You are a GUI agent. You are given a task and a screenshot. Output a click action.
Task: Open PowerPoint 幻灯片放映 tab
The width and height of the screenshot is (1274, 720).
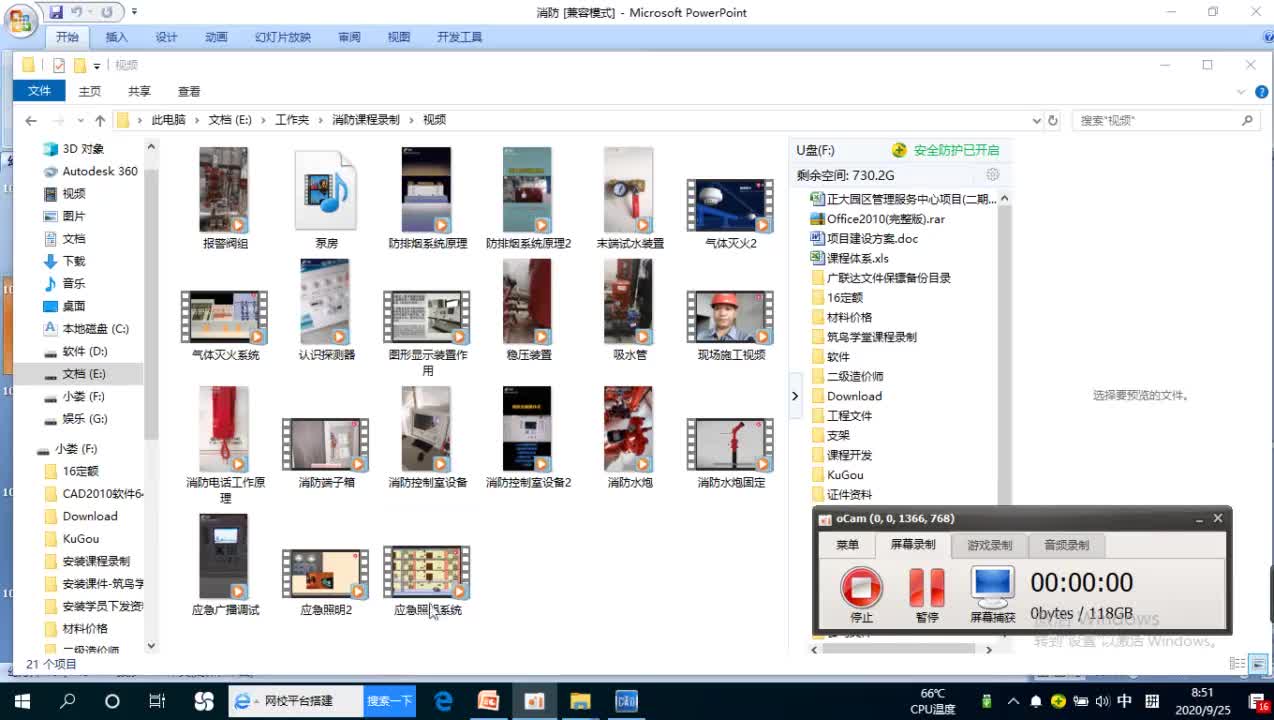coord(283,37)
